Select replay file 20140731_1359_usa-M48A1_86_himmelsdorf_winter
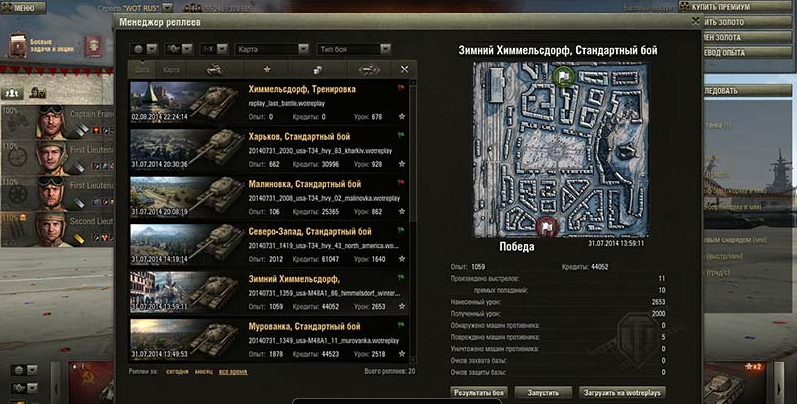The width and height of the screenshot is (797, 404). click(324, 293)
